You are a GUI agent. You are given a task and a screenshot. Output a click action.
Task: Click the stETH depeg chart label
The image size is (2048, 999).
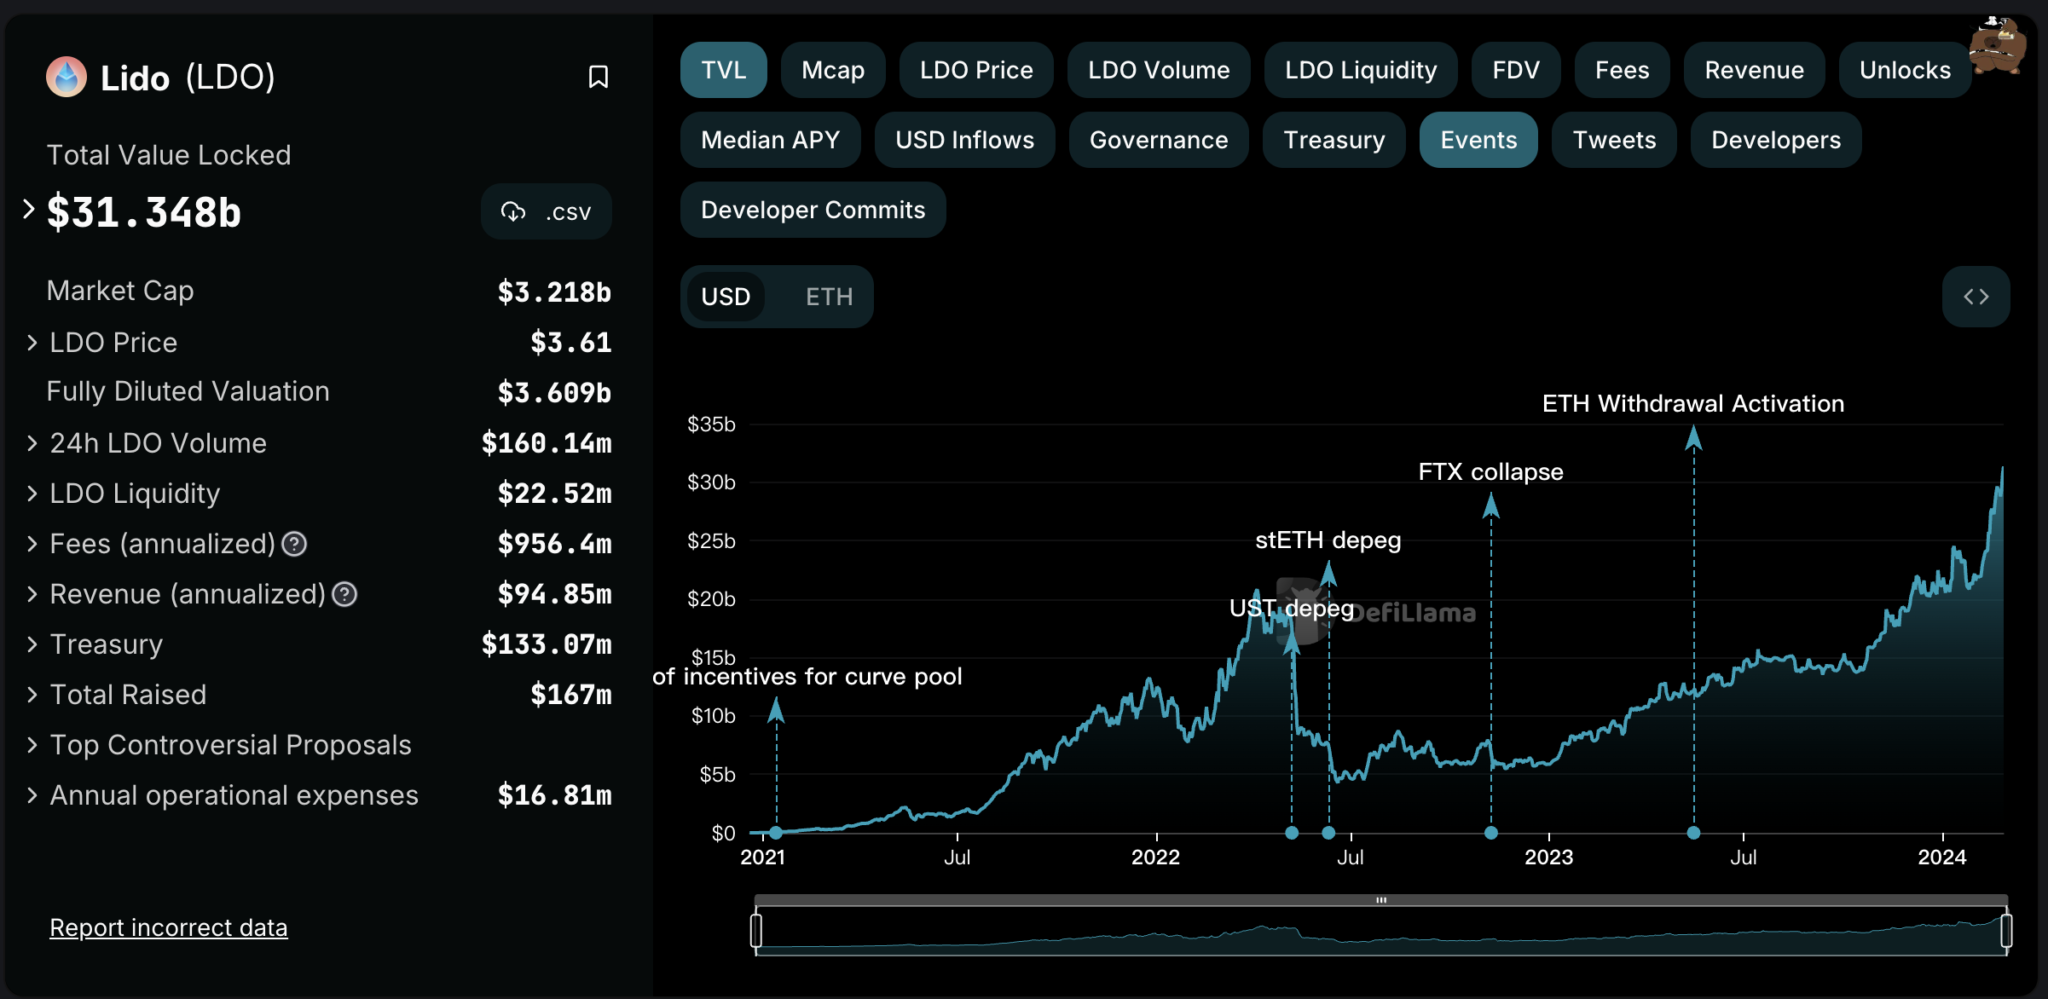pyautogui.click(x=1328, y=541)
